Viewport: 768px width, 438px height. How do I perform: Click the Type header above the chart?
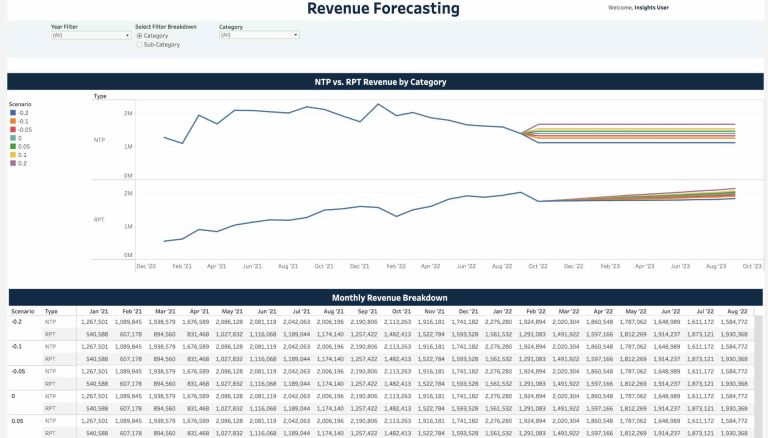click(x=100, y=96)
